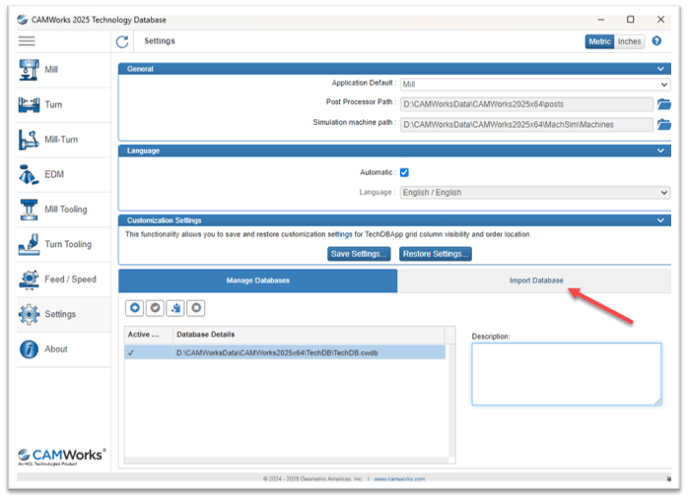Collapse the General section chevron

(x=660, y=69)
